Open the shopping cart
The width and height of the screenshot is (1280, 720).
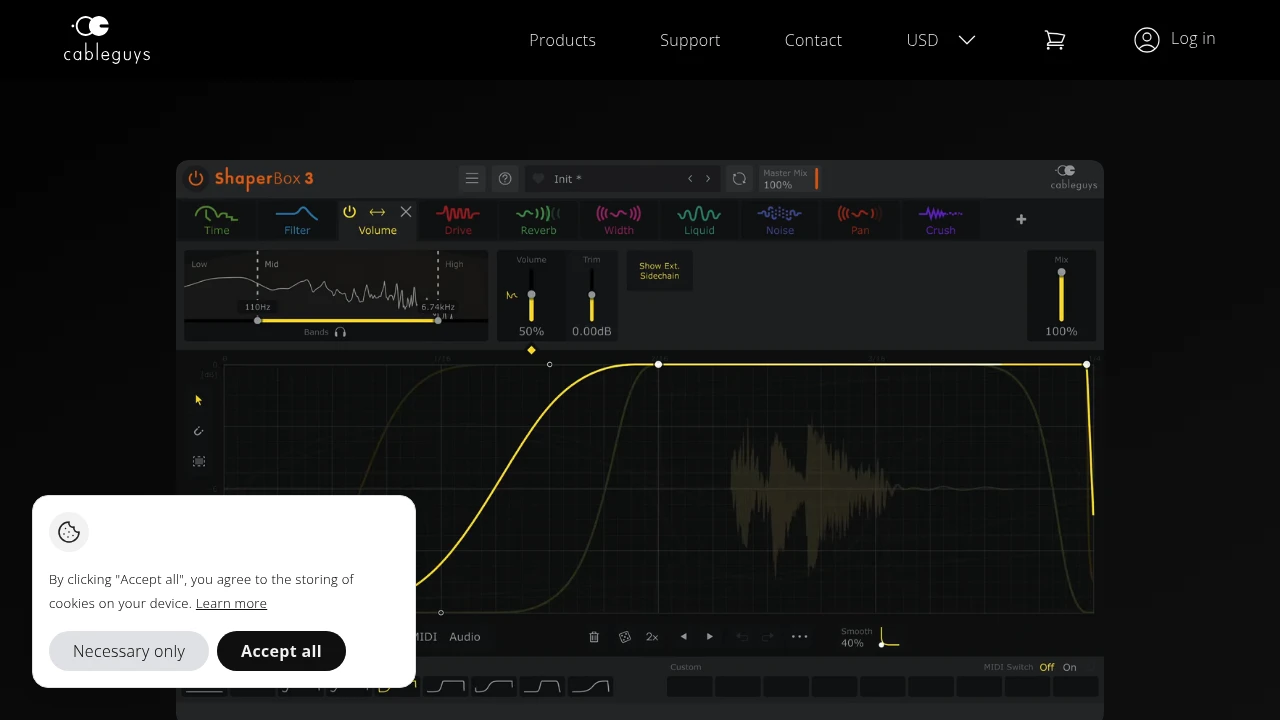point(1055,40)
